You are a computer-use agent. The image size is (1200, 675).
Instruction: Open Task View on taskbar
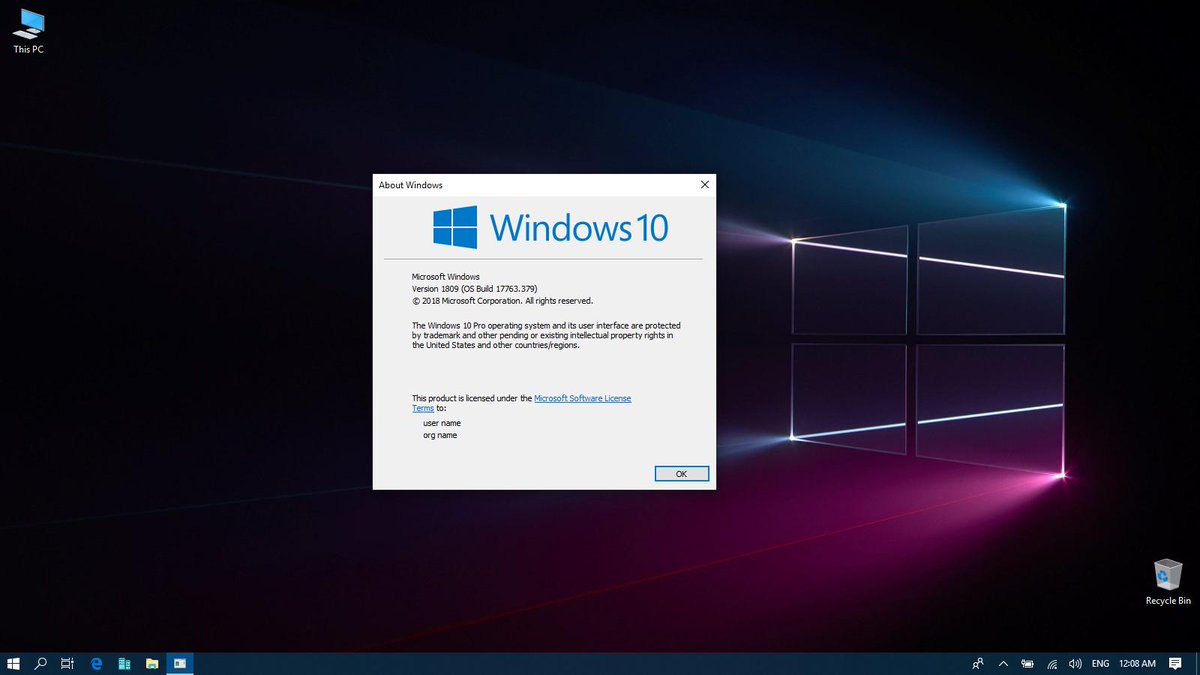pyautogui.click(x=68, y=663)
